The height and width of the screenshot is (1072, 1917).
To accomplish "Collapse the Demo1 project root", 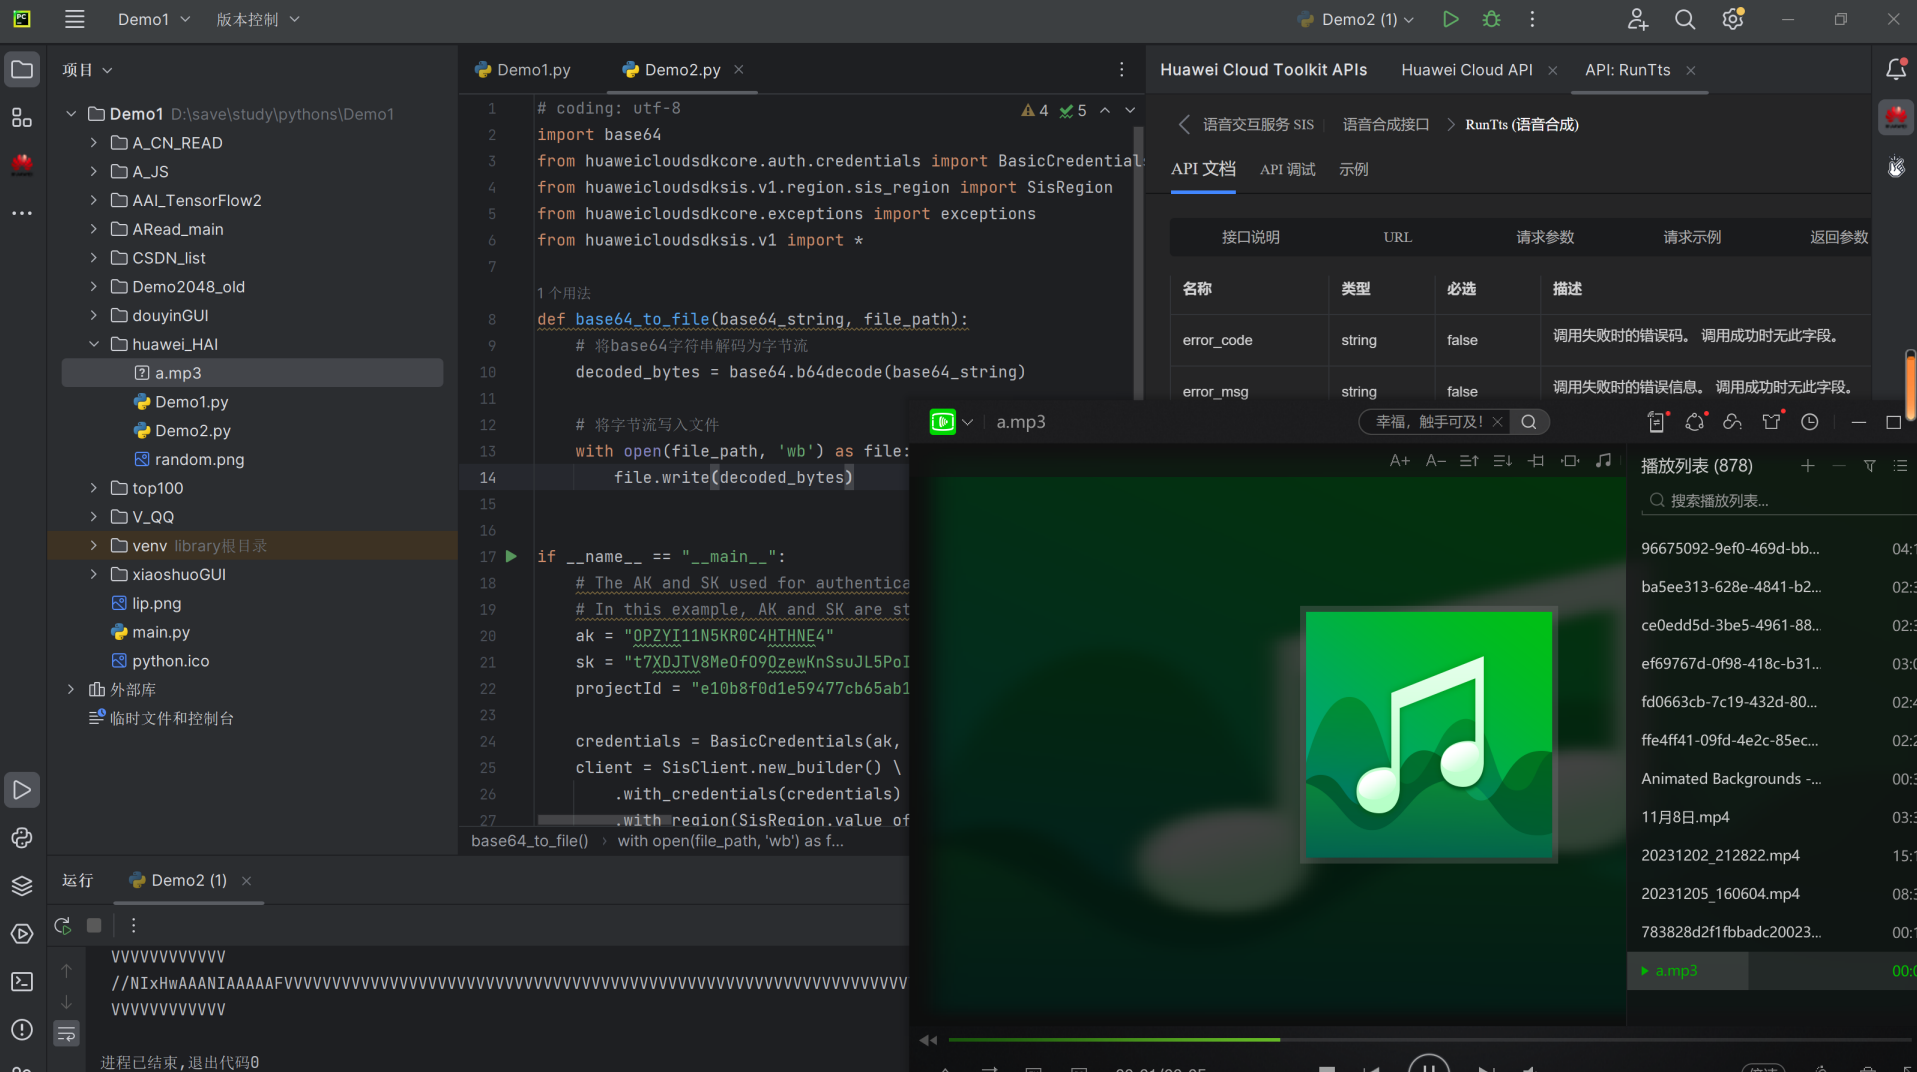I will [70, 114].
